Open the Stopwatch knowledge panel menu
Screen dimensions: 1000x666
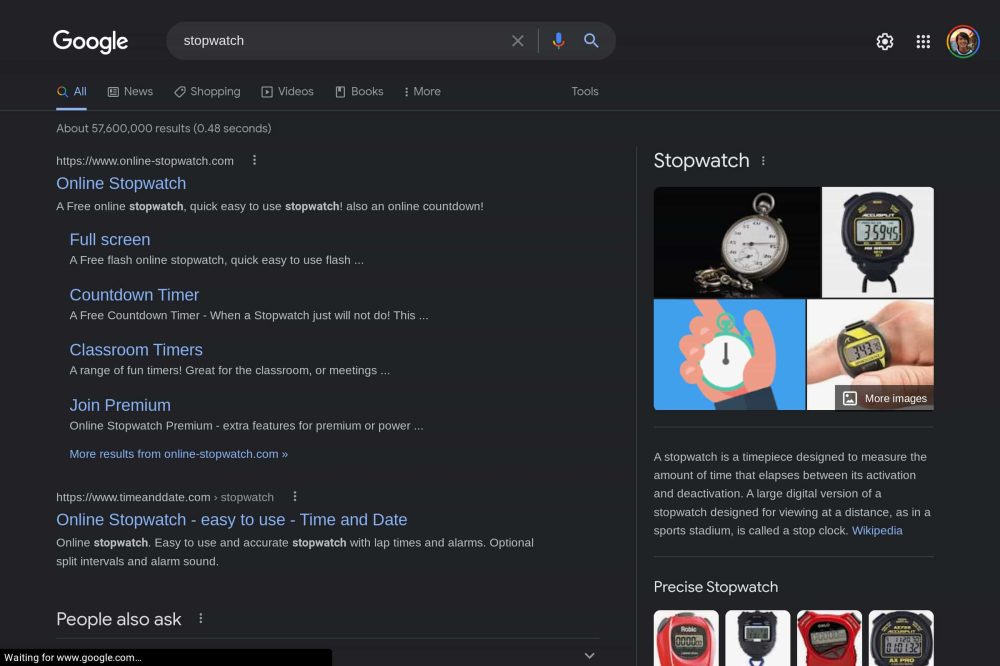click(x=763, y=160)
